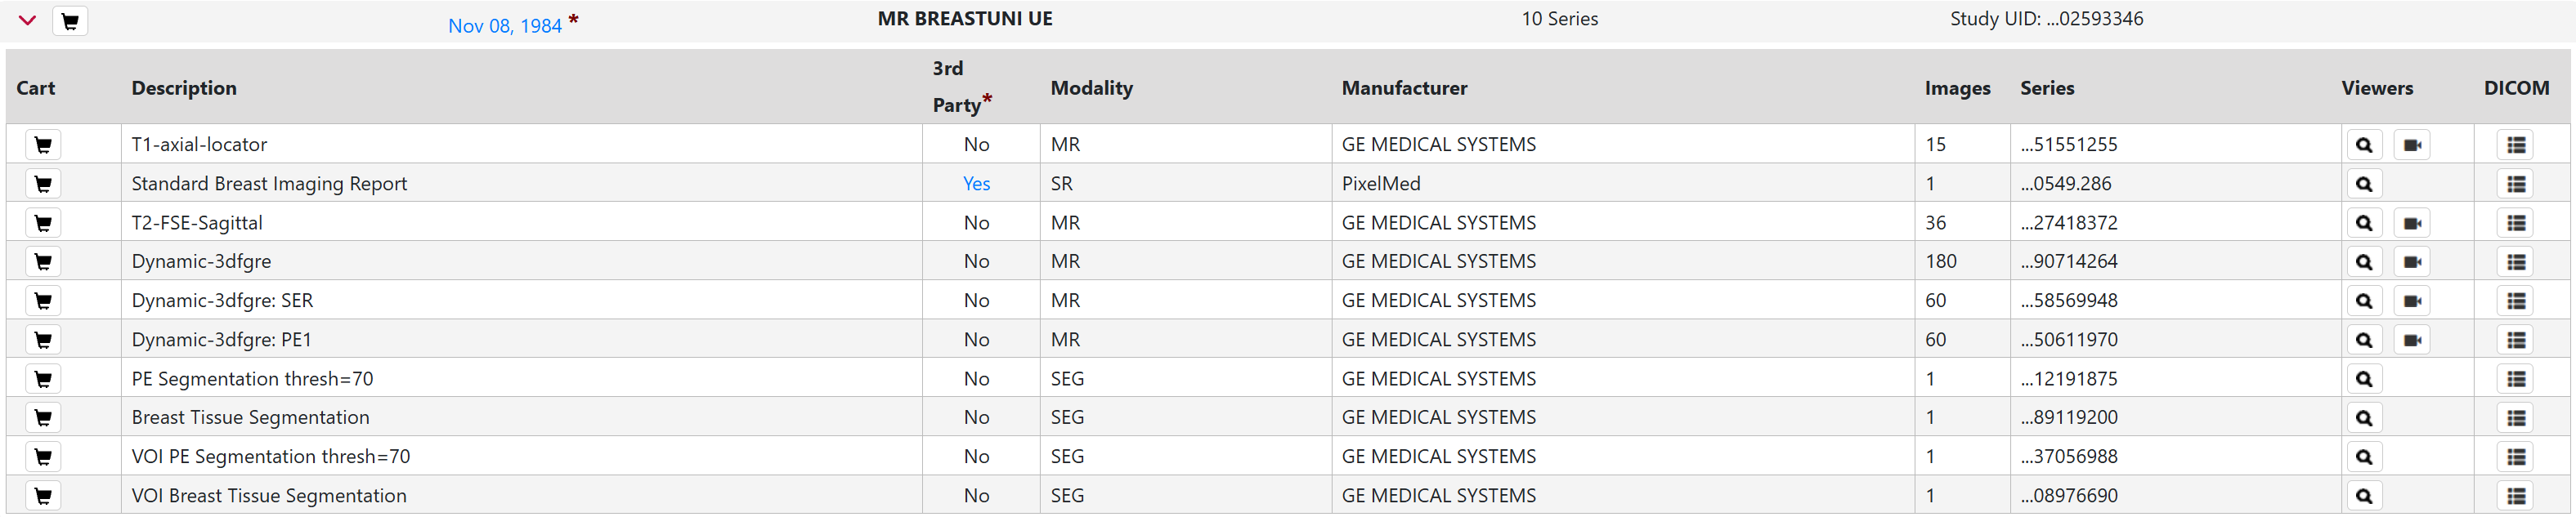Open cine video viewer for T1-axial-locator
Screen dimensions: 2576x517
tap(2412, 145)
